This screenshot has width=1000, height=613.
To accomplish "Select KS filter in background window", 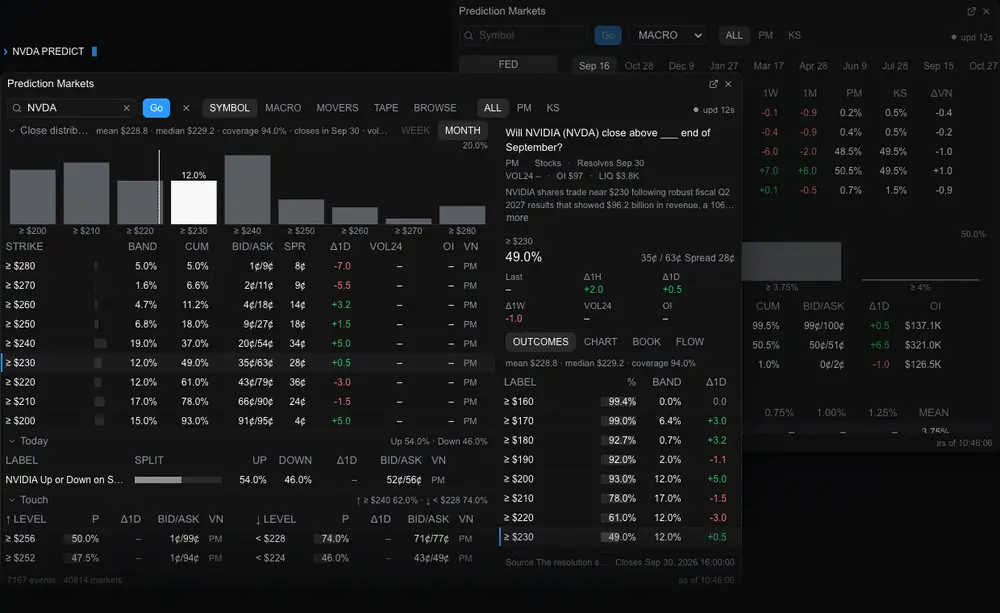I will [x=794, y=35].
